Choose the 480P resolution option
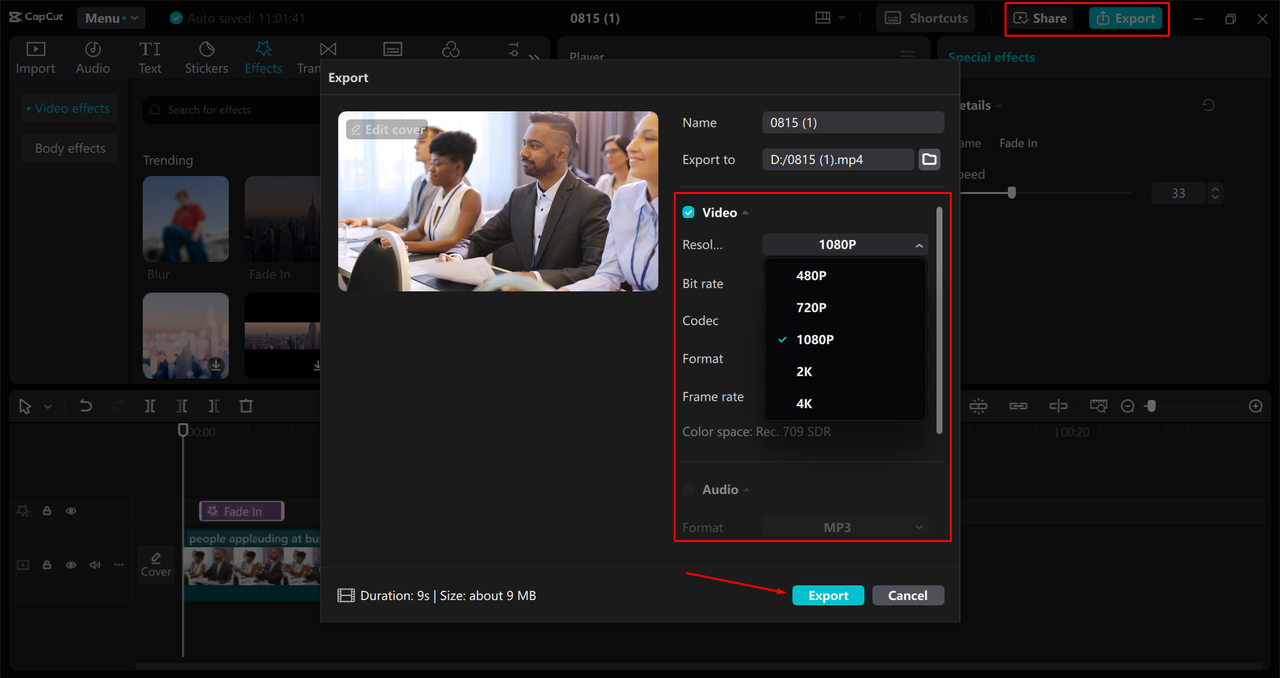Viewport: 1280px width, 678px height. click(845, 275)
